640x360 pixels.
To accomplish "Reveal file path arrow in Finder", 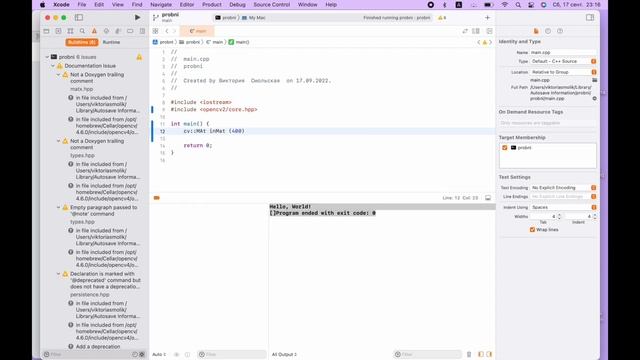I will coord(594,98).
